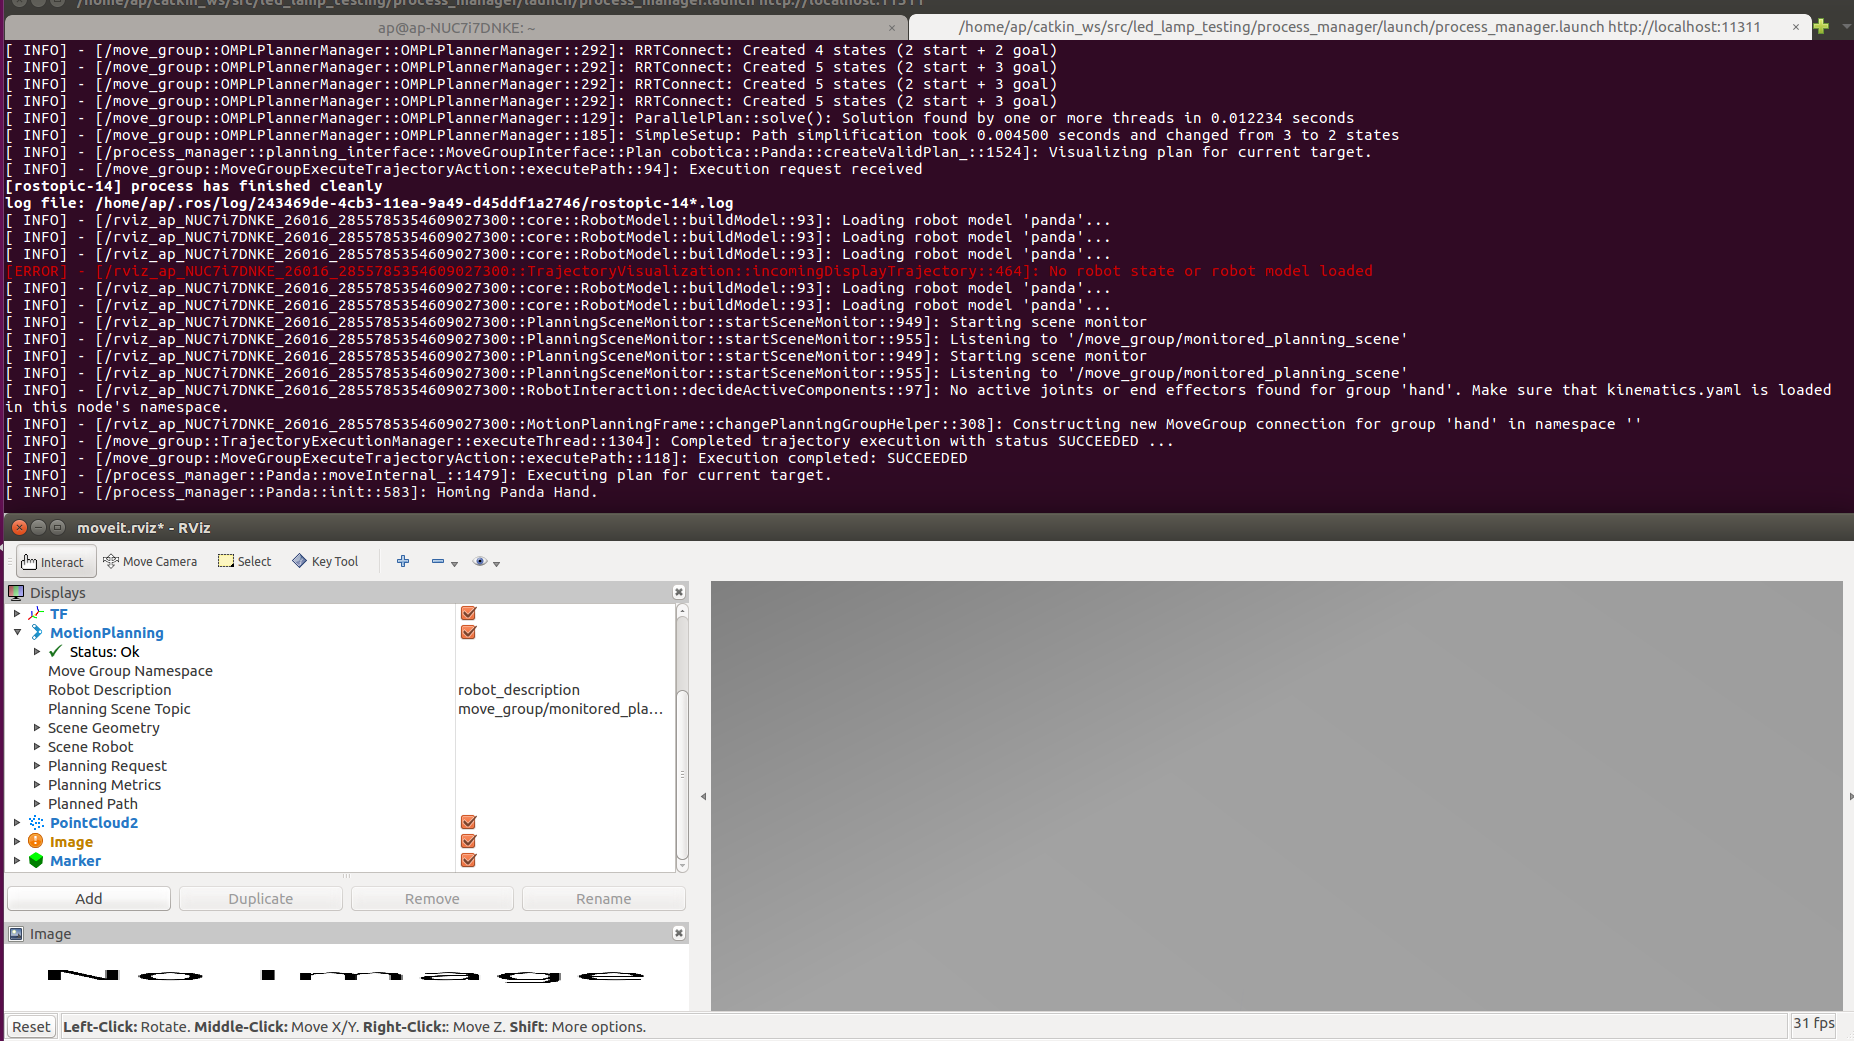Disable the MotionPlanning display checkbox
This screenshot has height=1041, width=1854.
point(468,633)
